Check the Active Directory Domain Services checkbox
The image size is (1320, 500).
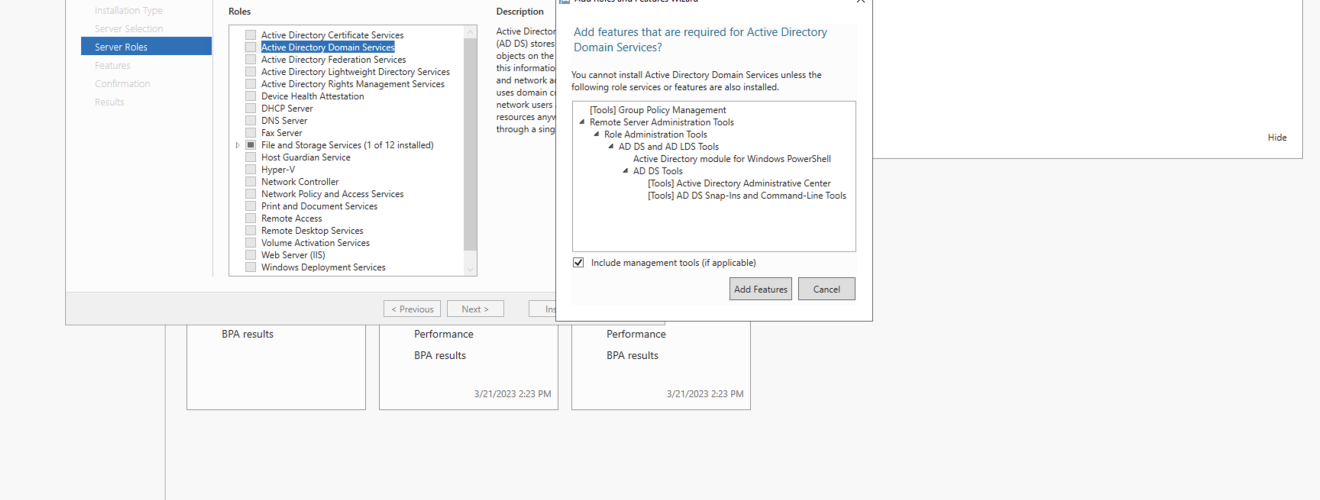click(x=251, y=47)
